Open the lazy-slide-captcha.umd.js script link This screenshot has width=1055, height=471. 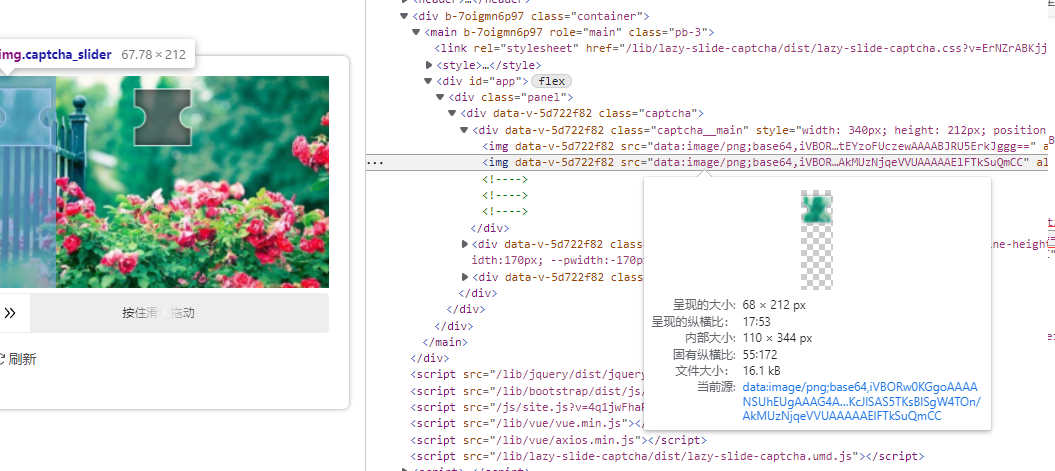pos(667,457)
